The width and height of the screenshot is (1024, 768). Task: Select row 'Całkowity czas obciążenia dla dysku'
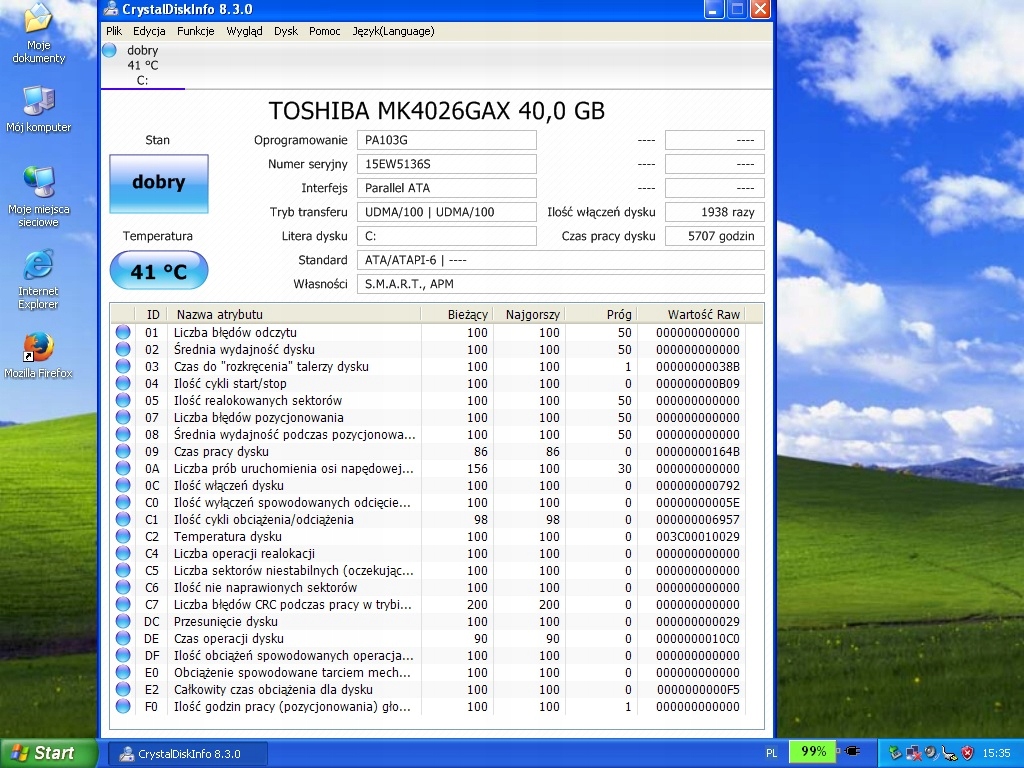tap(428, 689)
